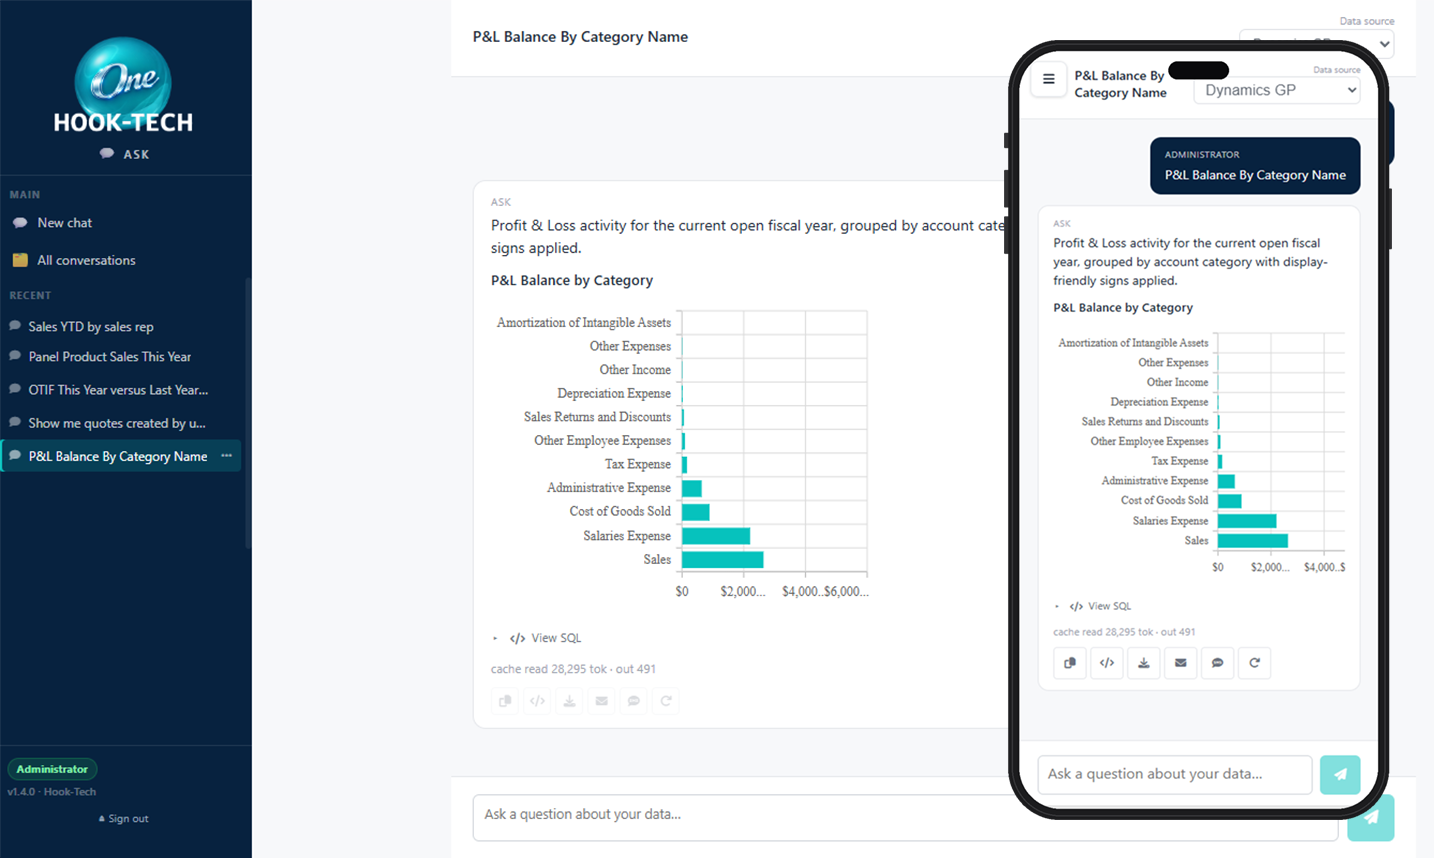Click the Sales bar in desktop chart
The image size is (1434, 858).
722,560
